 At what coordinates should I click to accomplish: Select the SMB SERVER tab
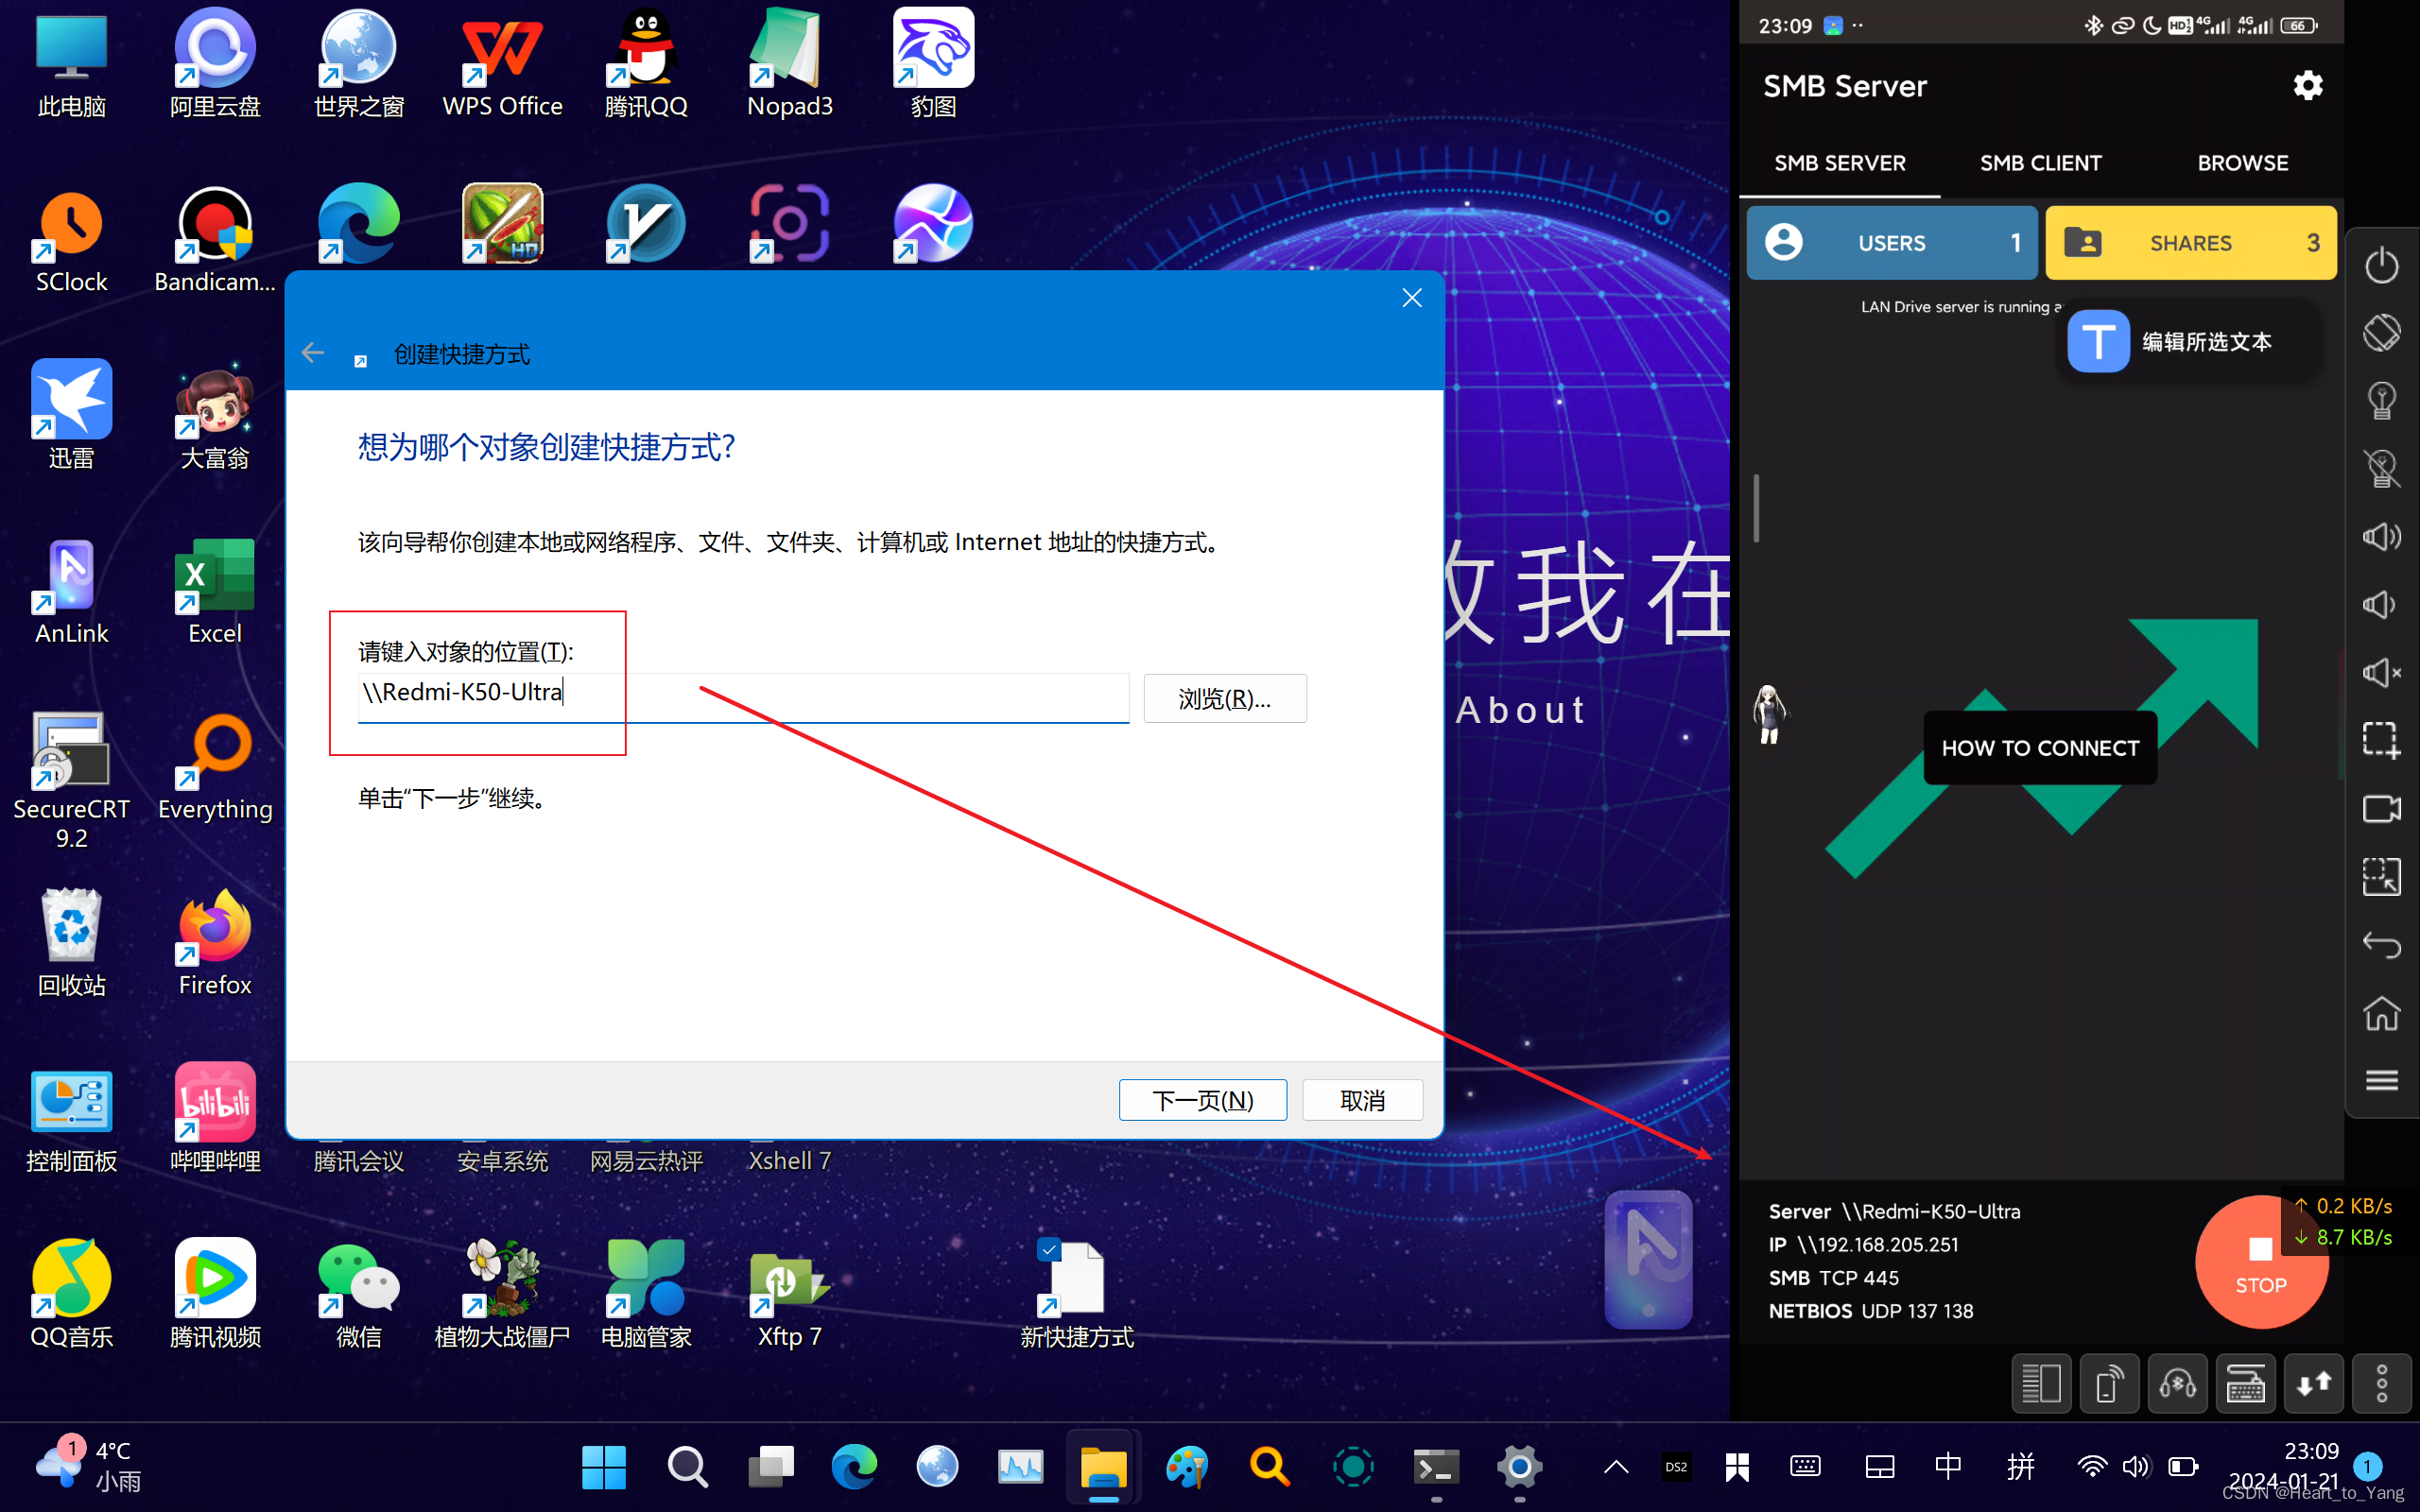pos(1840,163)
